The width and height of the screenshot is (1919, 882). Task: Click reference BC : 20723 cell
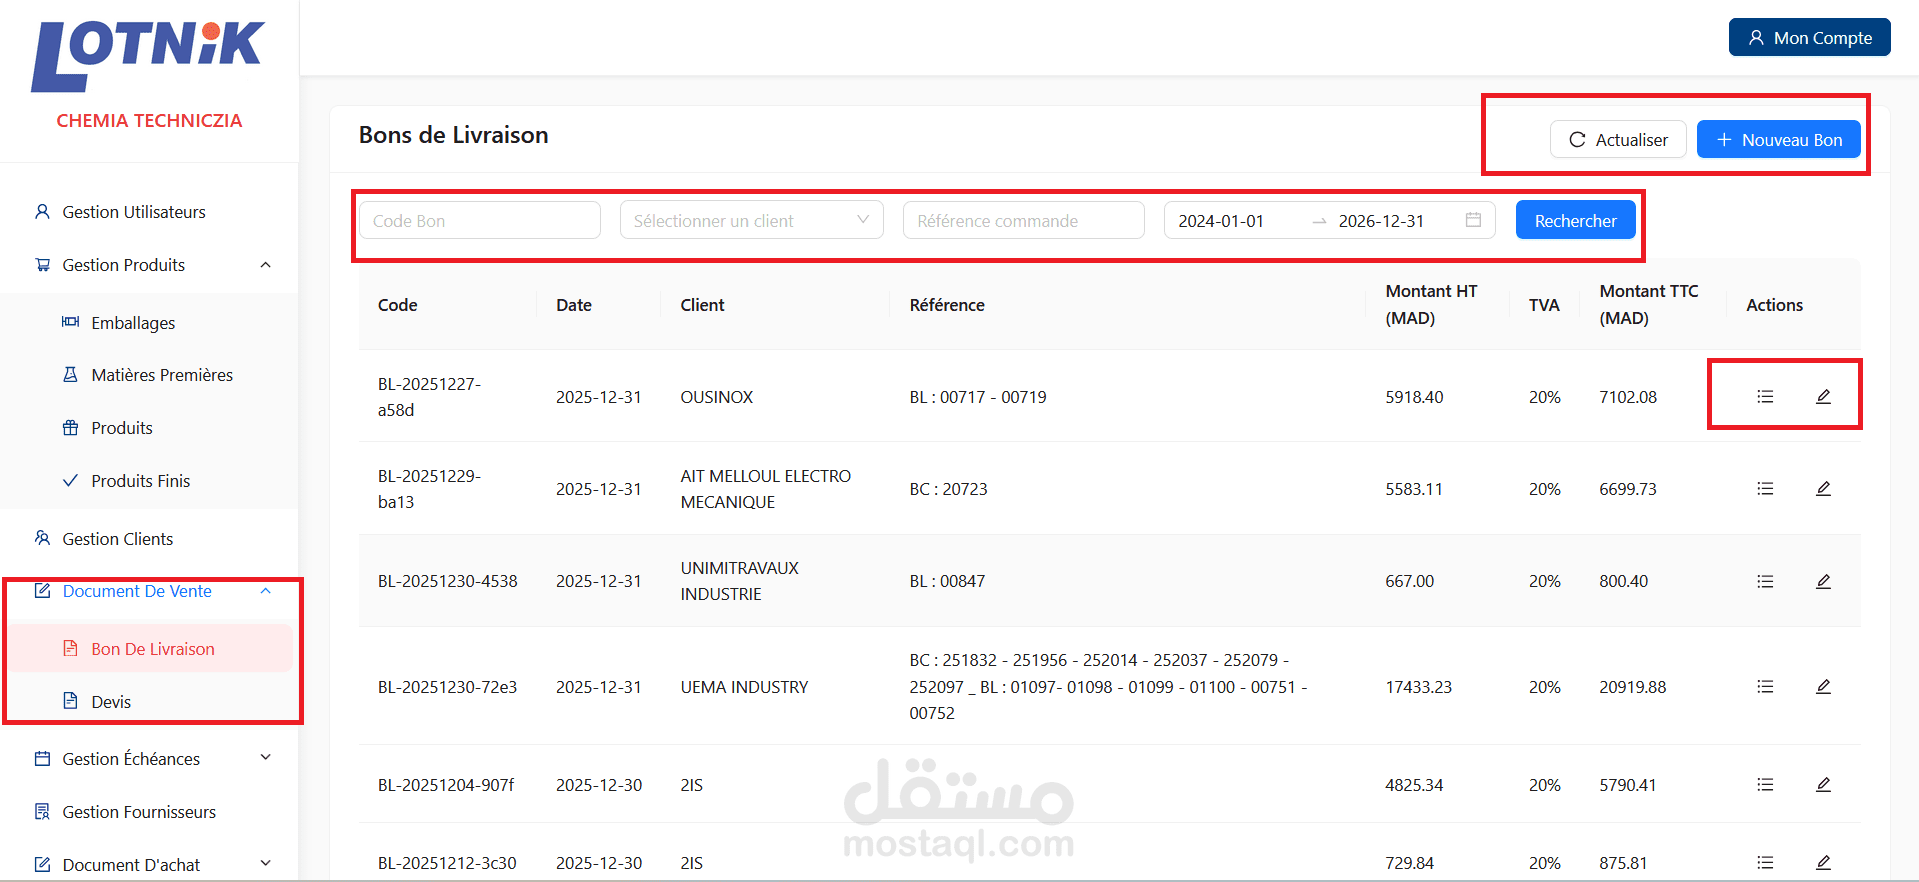coord(948,489)
